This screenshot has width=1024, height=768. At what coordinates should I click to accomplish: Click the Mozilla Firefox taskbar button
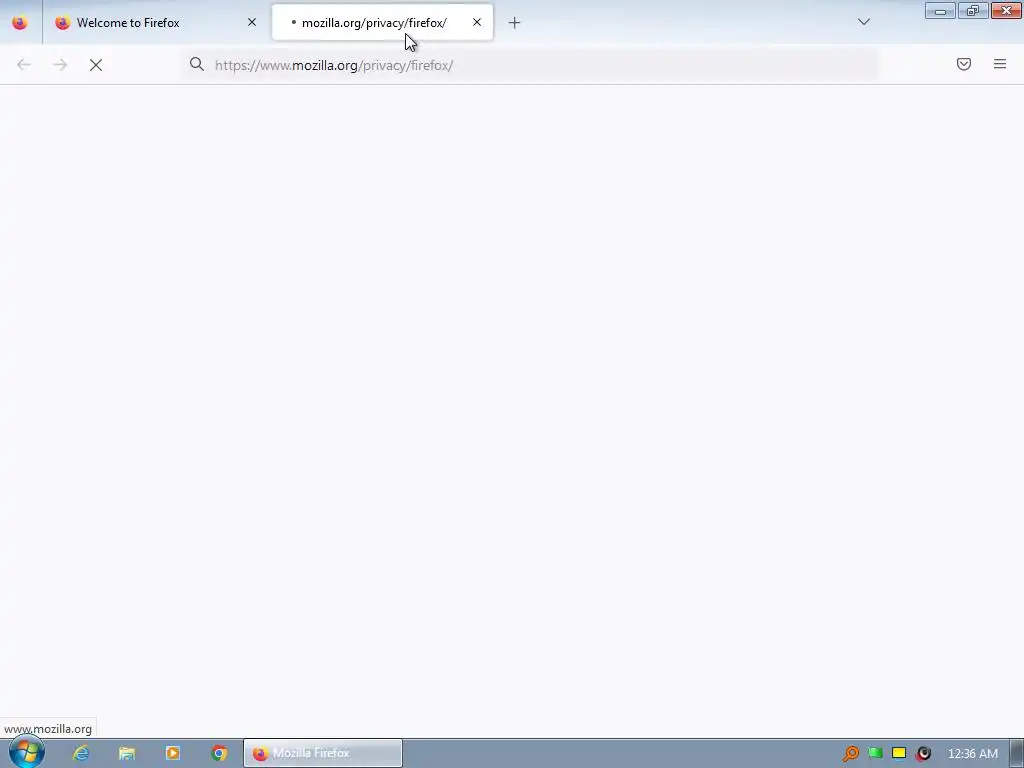click(323, 753)
